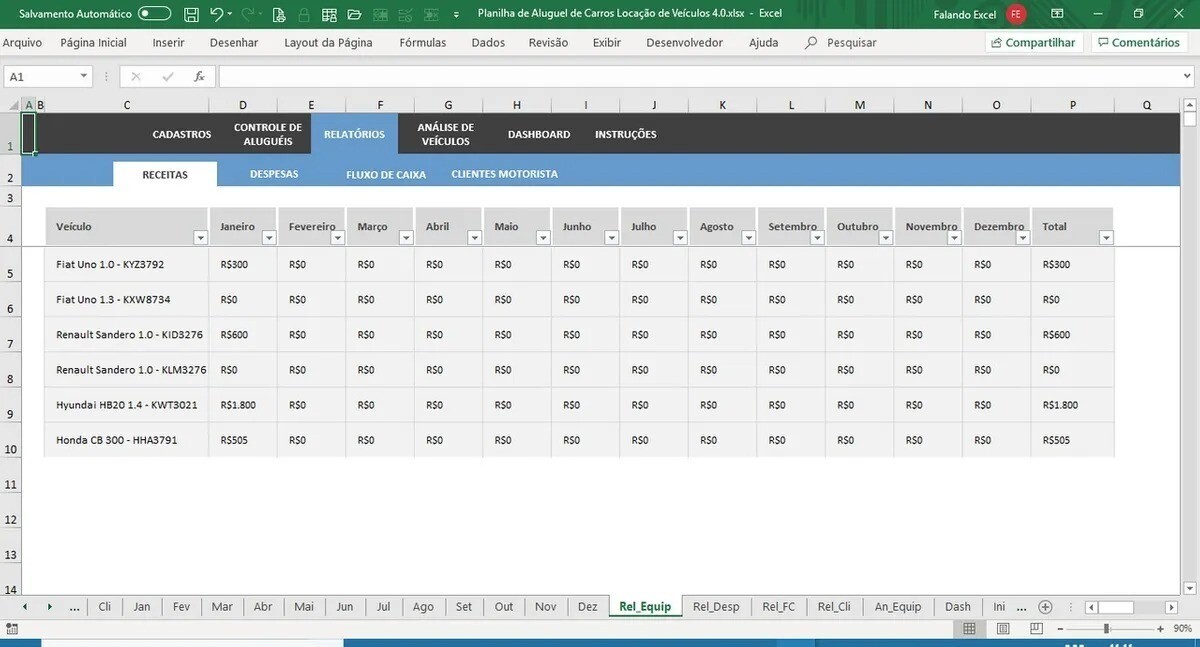Switch to Page Break Preview icon

[x=1036, y=629]
